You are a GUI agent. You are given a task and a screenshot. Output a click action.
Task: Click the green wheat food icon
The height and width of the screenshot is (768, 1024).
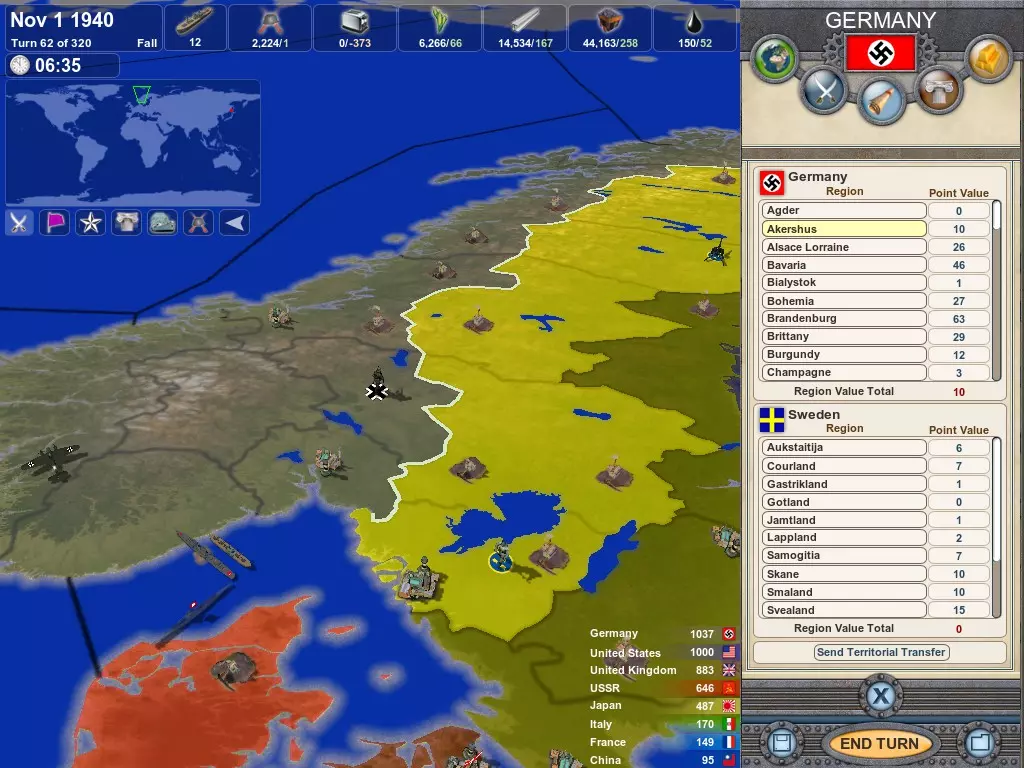tap(440, 21)
